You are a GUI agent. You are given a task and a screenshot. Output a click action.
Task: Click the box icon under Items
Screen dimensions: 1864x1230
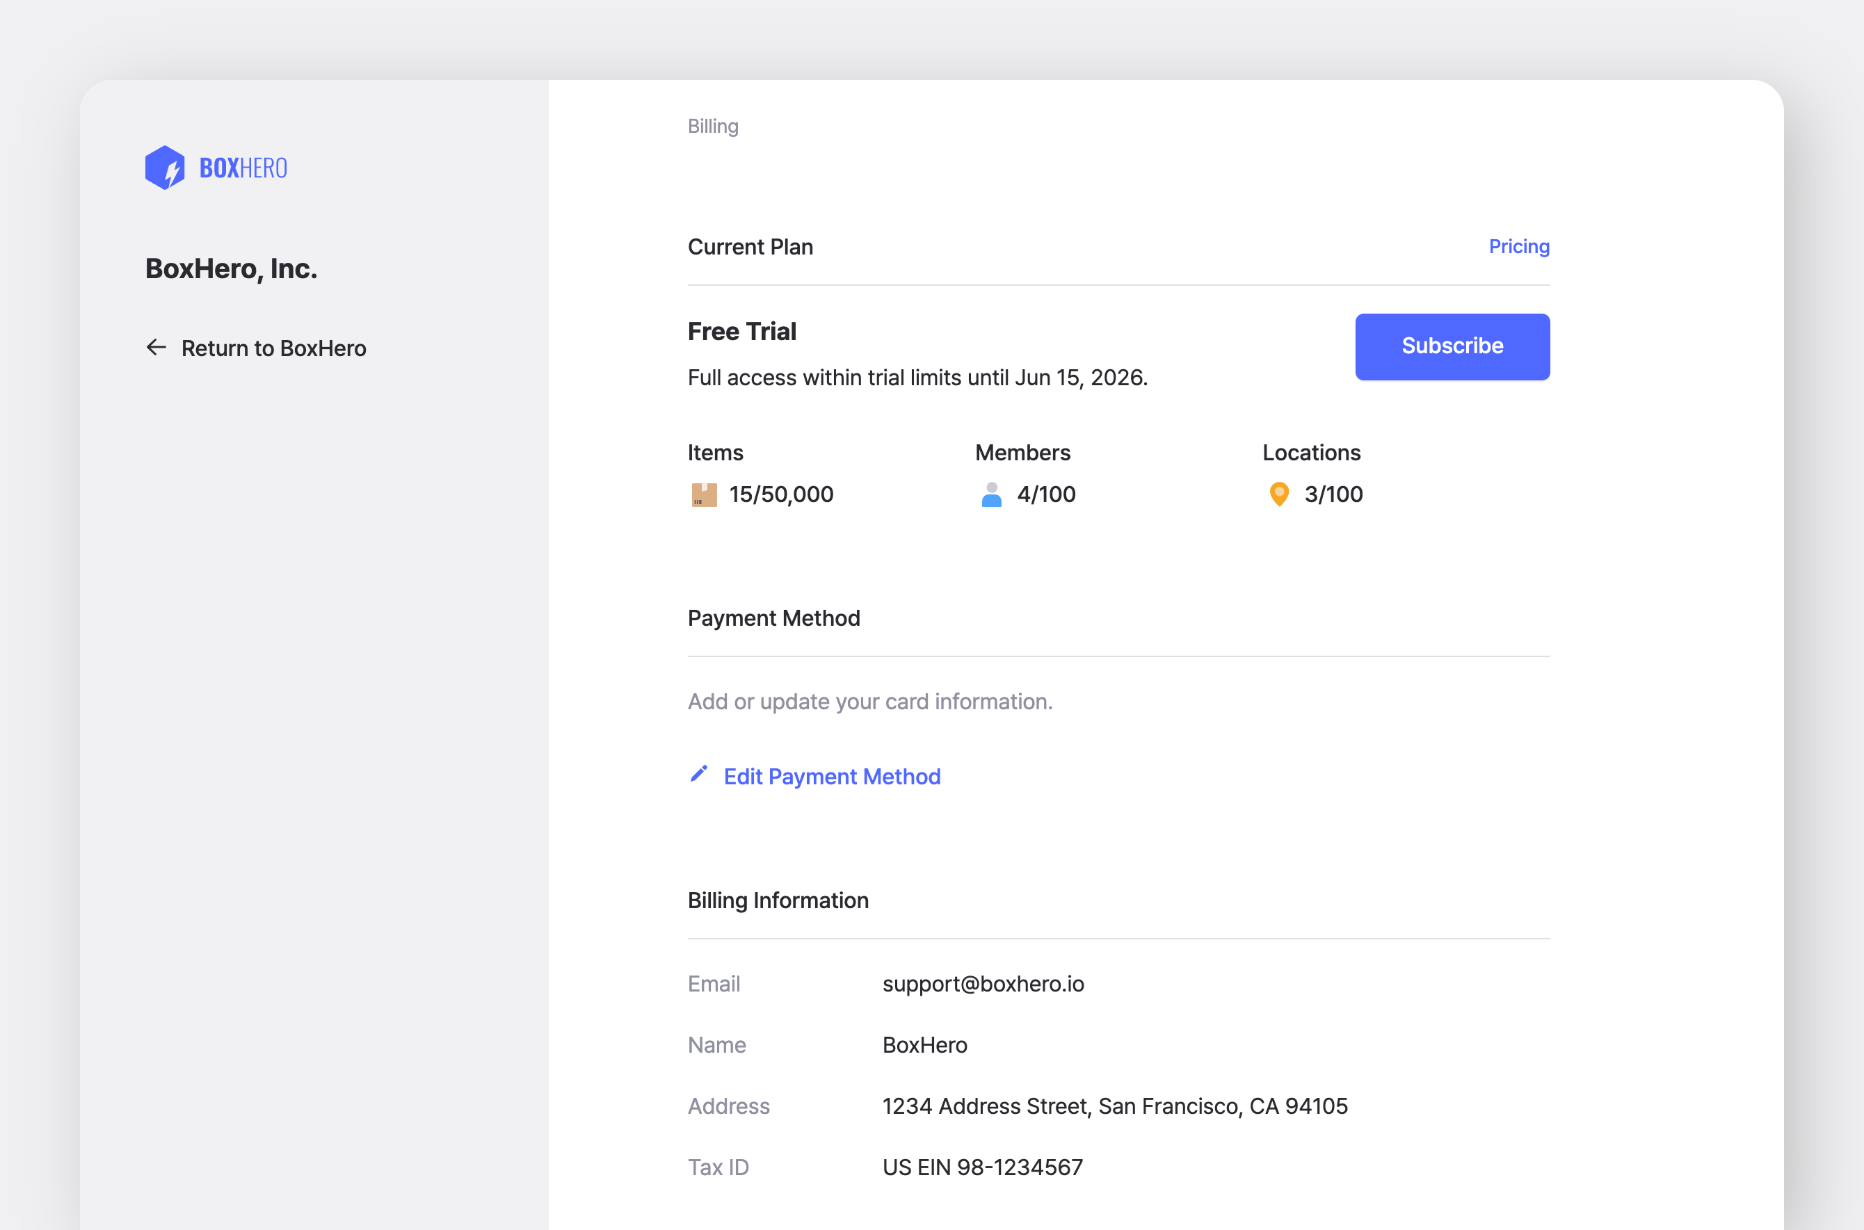coord(704,495)
